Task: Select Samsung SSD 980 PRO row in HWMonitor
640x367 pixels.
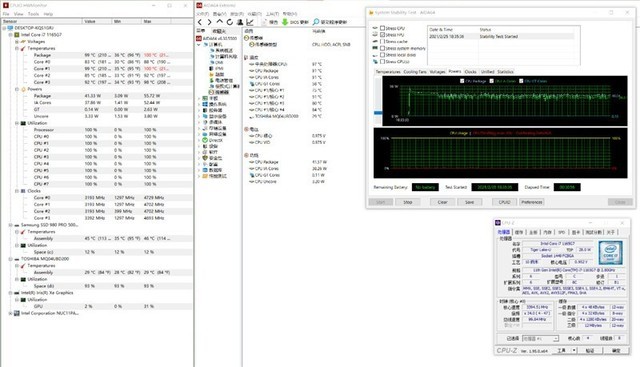Action: (49, 225)
